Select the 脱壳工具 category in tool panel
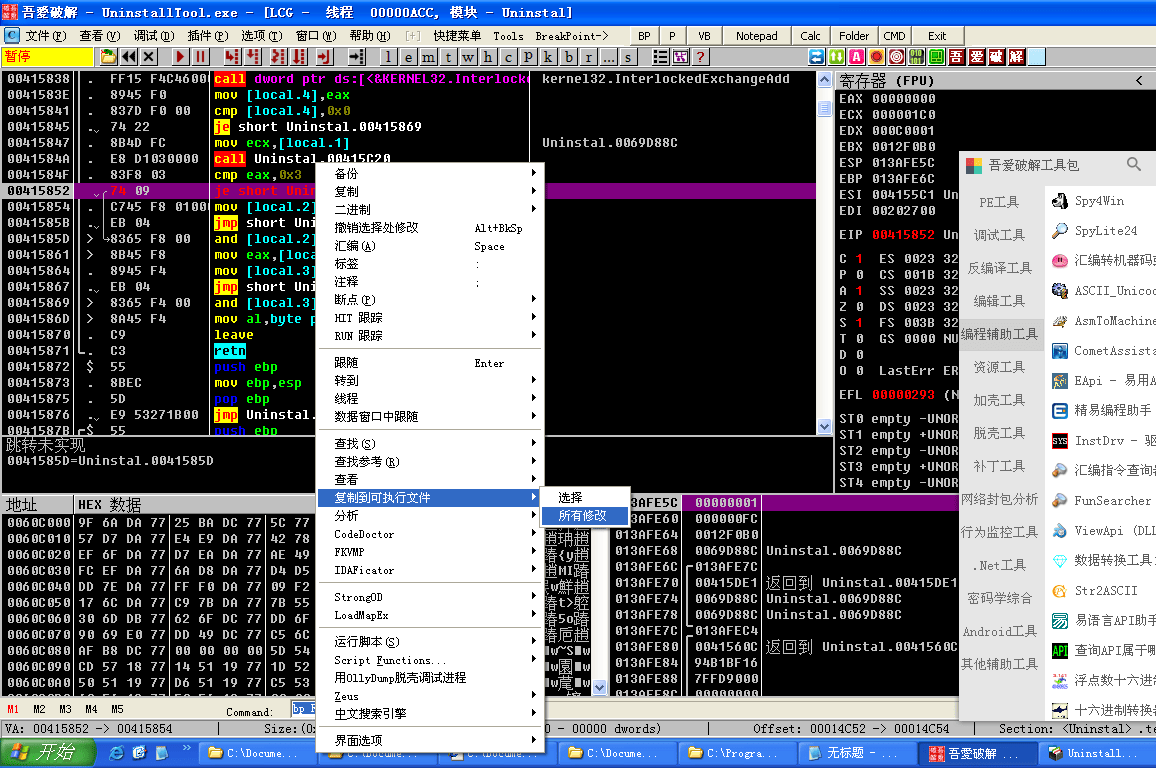Image resolution: width=1156 pixels, height=768 pixels. (x=999, y=433)
